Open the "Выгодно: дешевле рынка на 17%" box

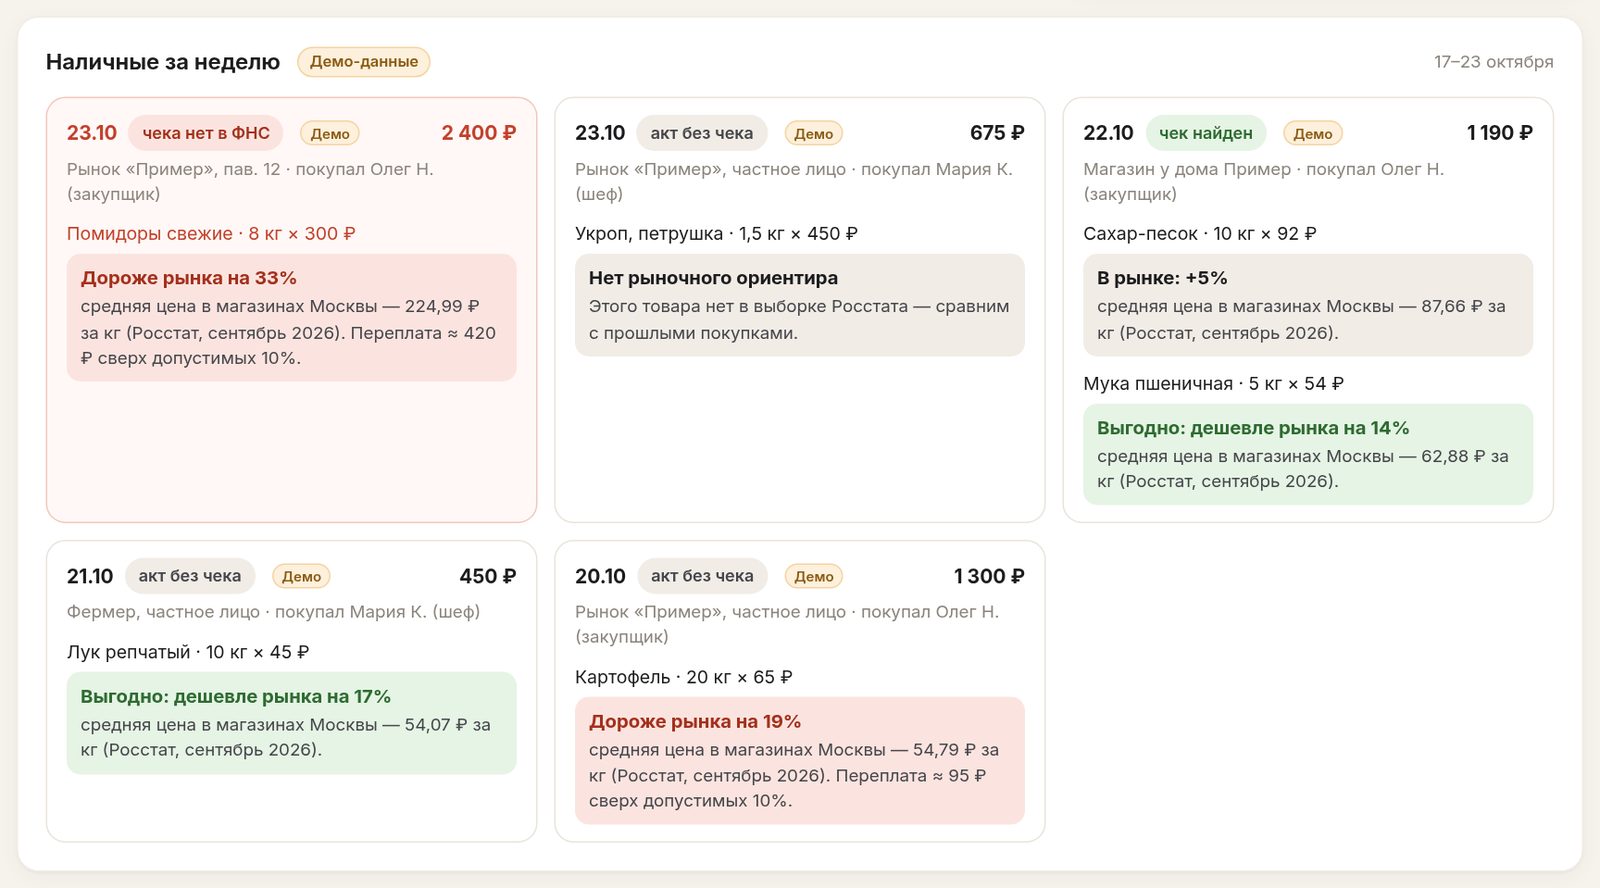point(292,723)
